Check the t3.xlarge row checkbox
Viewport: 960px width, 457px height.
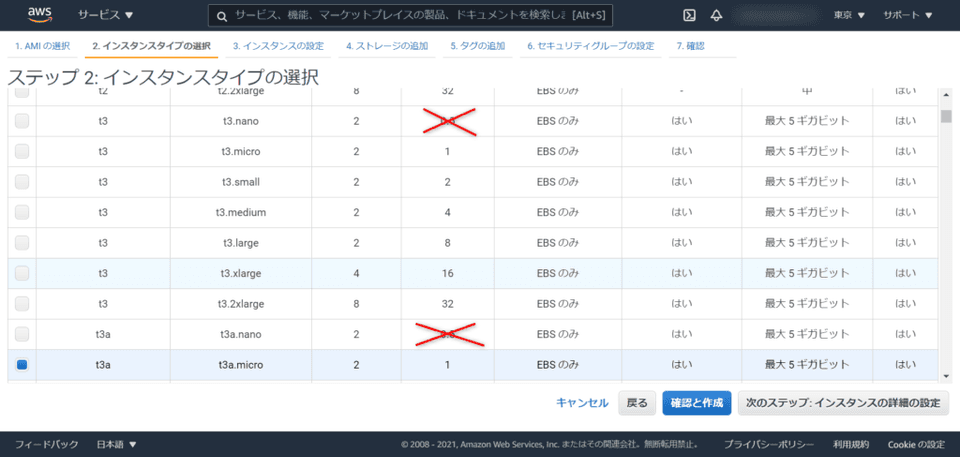[22, 273]
